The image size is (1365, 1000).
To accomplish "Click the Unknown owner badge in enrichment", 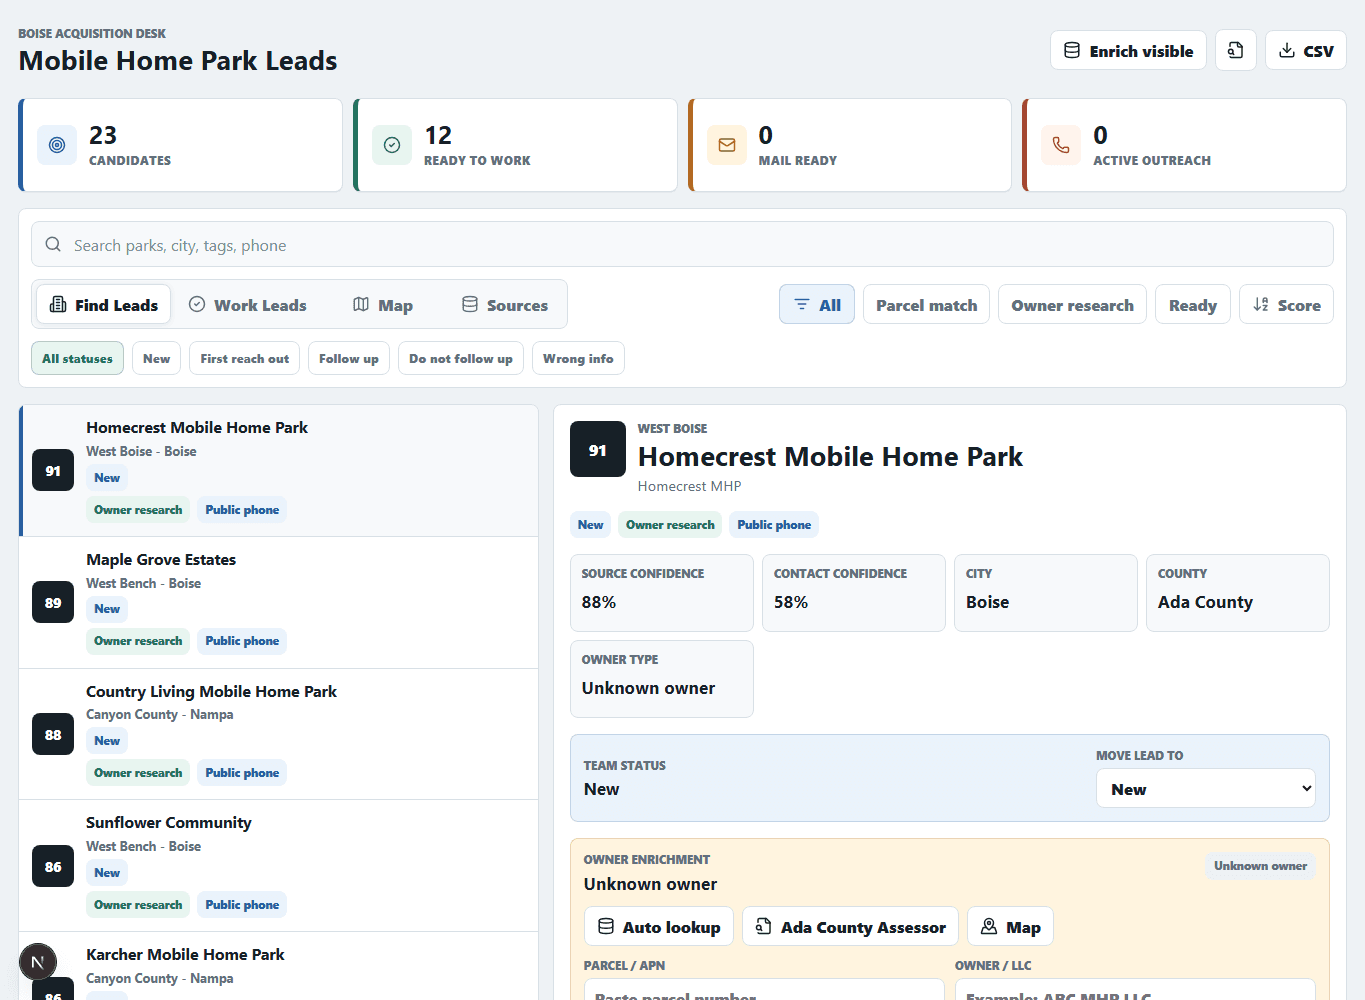I will point(1260,866).
